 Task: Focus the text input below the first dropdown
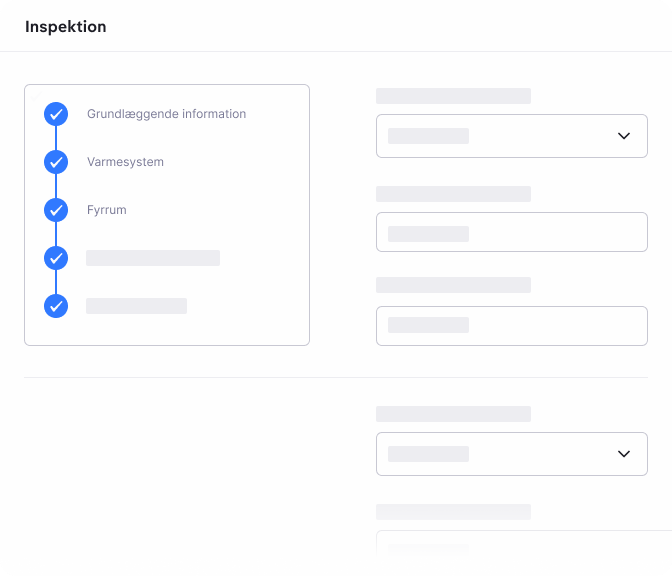pyautogui.click(x=511, y=232)
